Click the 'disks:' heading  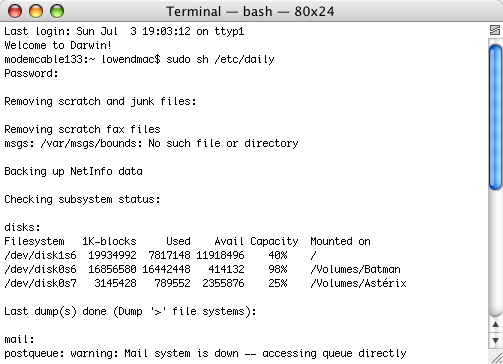click(22, 227)
